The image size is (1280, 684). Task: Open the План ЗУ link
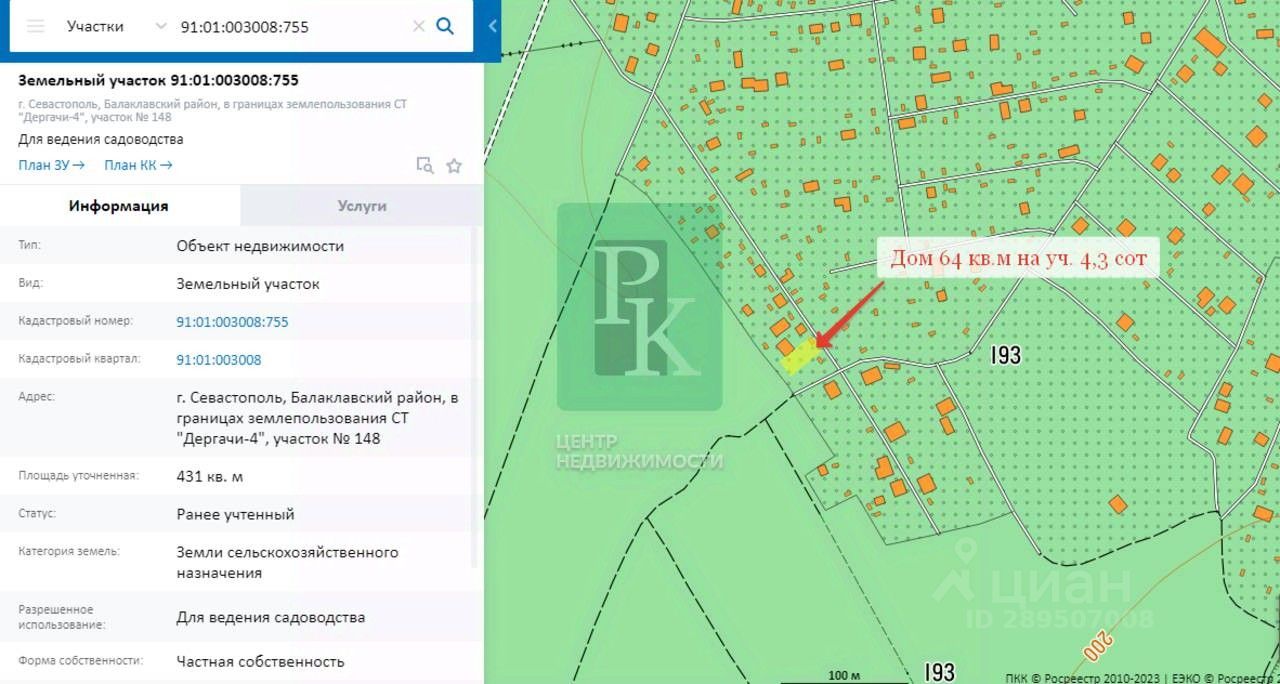click(x=51, y=165)
